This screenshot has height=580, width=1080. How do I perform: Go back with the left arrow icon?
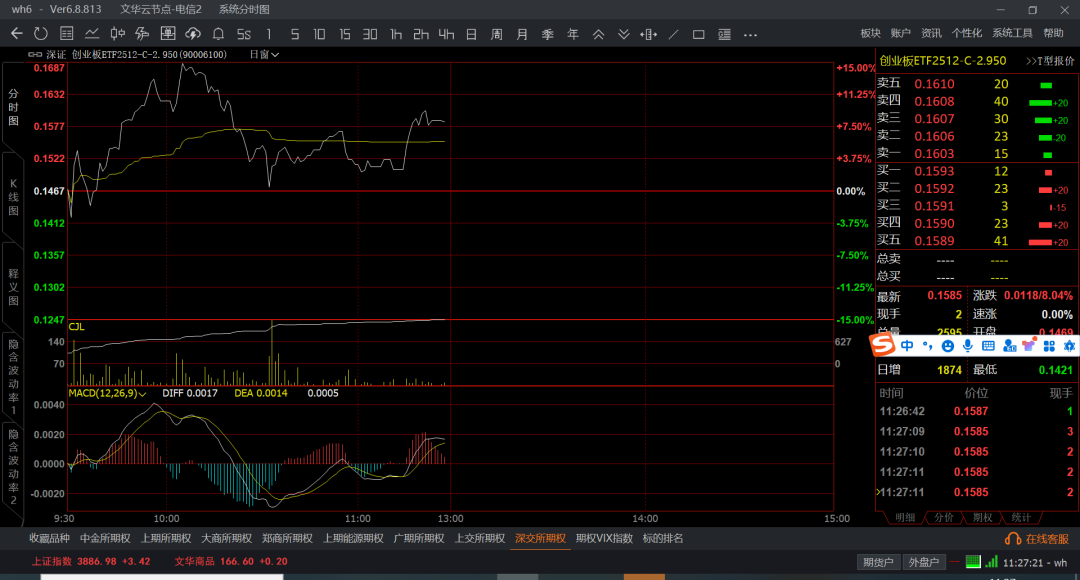pyautogui.click(x=17, y=34)
